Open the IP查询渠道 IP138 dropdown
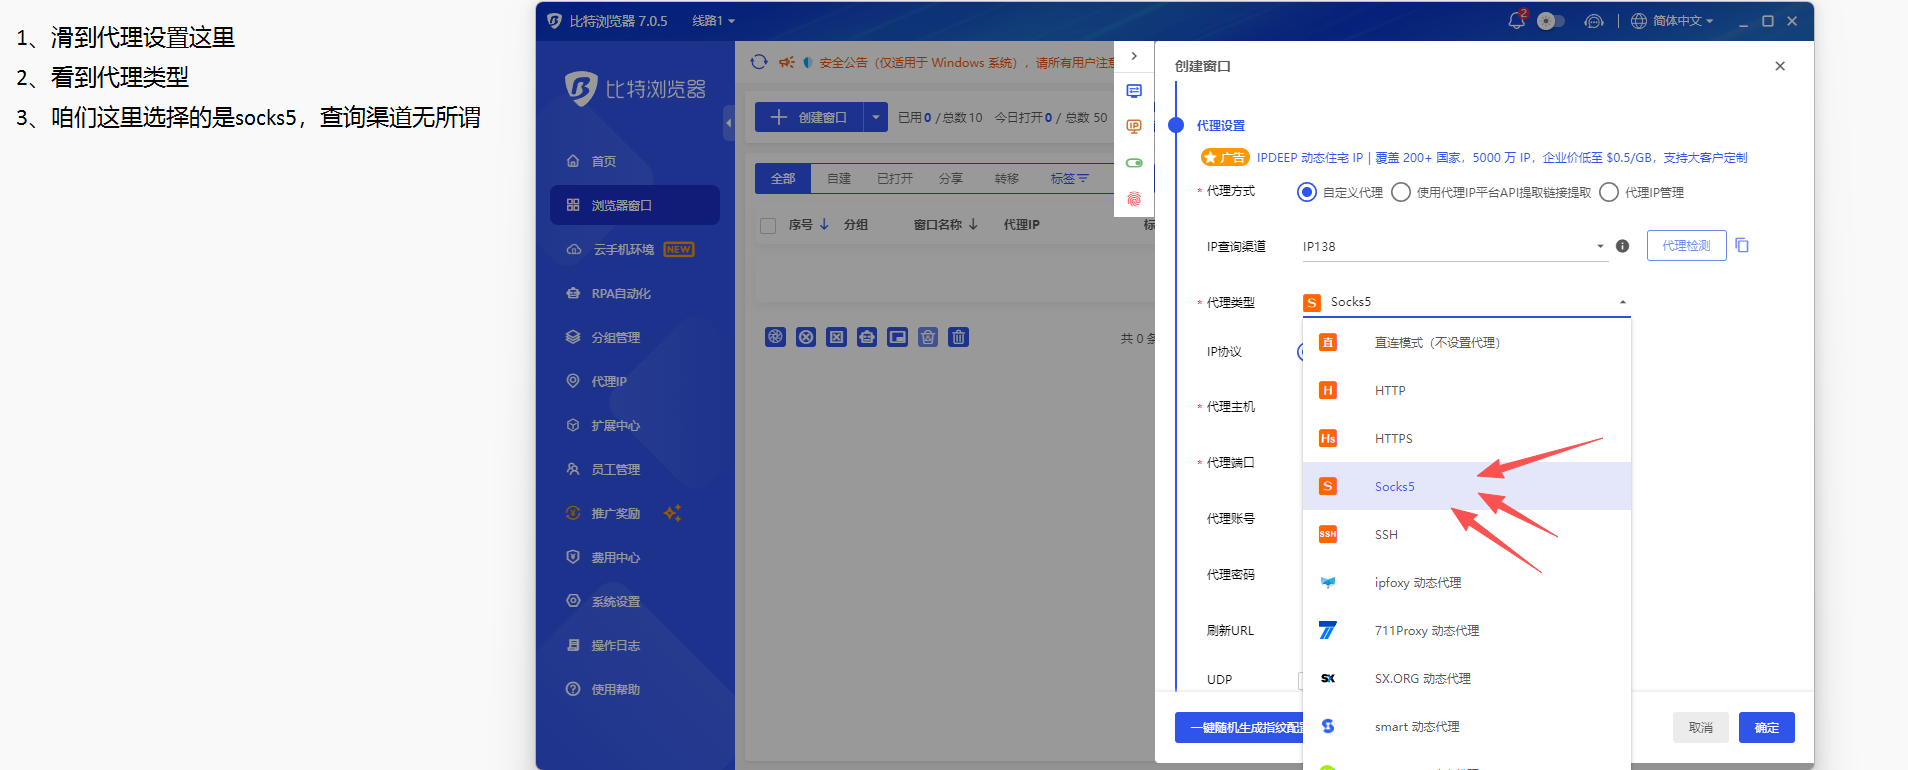This screenshot has width=1908, height=770. coord(1455,246)
